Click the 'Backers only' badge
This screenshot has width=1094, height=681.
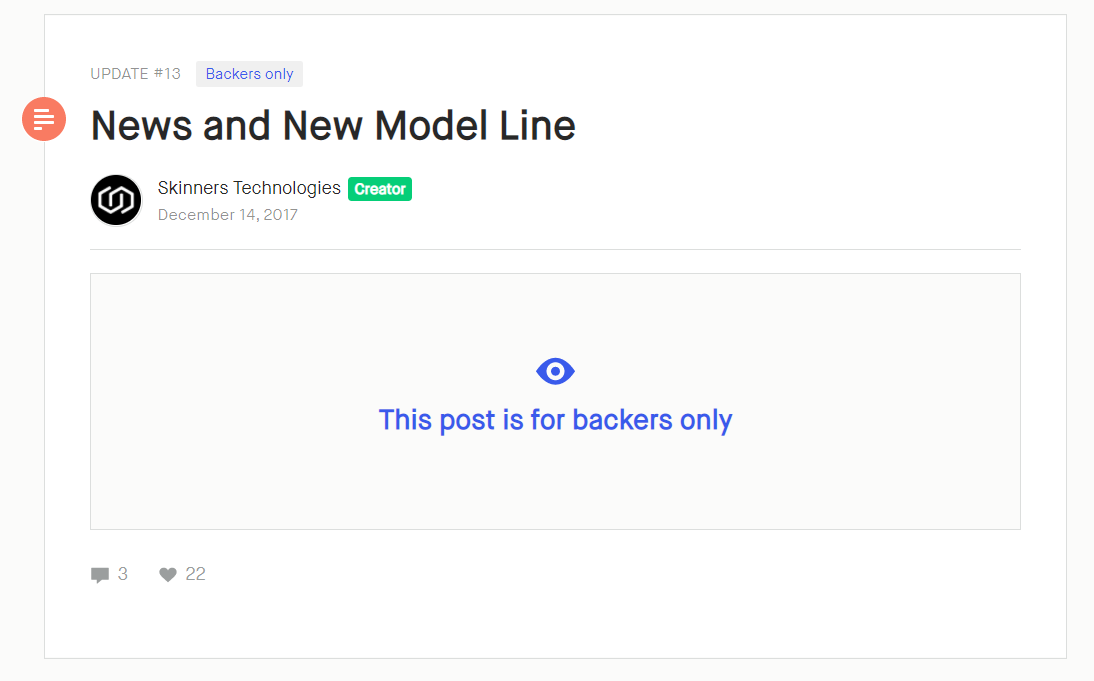(249, 74)
